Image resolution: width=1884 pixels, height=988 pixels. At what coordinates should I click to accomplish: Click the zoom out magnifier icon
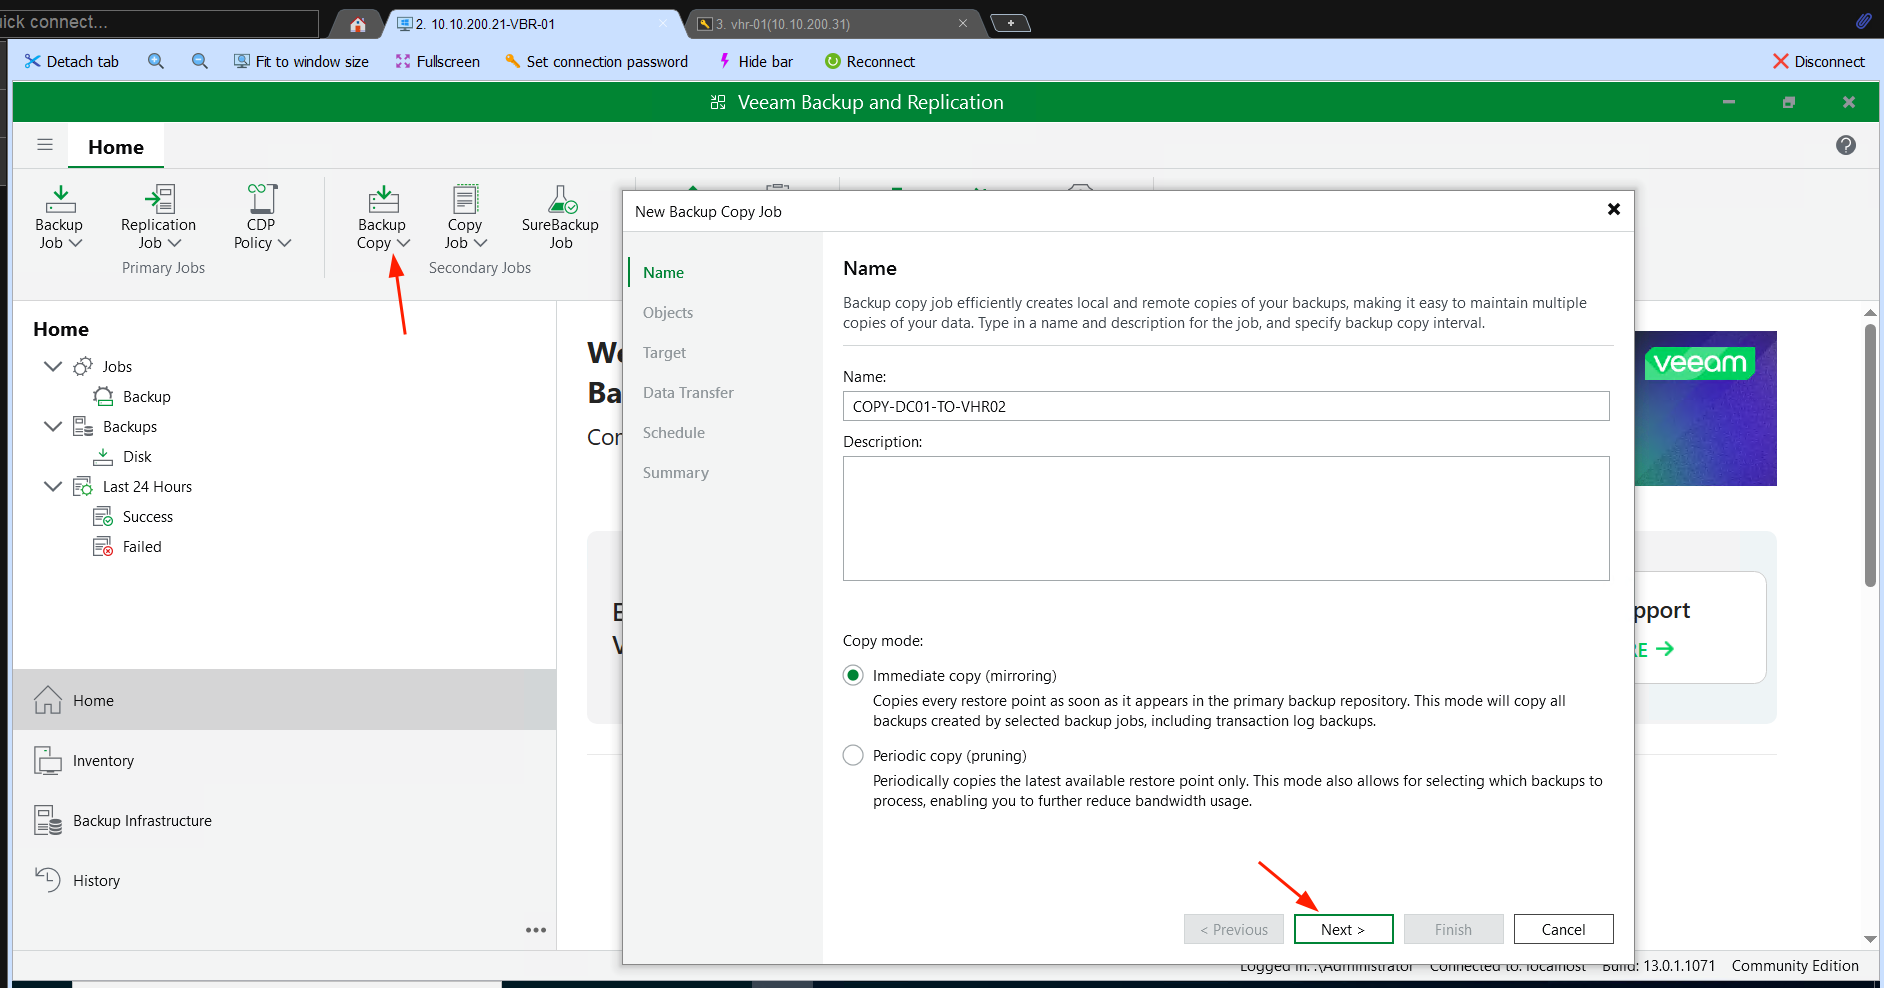tap(200, 61)
